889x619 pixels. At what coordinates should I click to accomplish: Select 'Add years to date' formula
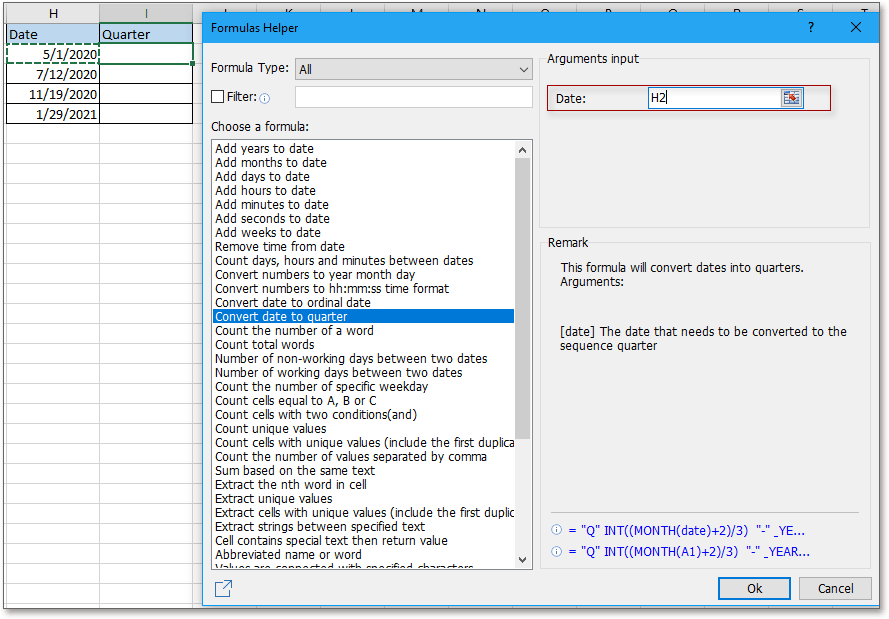pos(264,149)
